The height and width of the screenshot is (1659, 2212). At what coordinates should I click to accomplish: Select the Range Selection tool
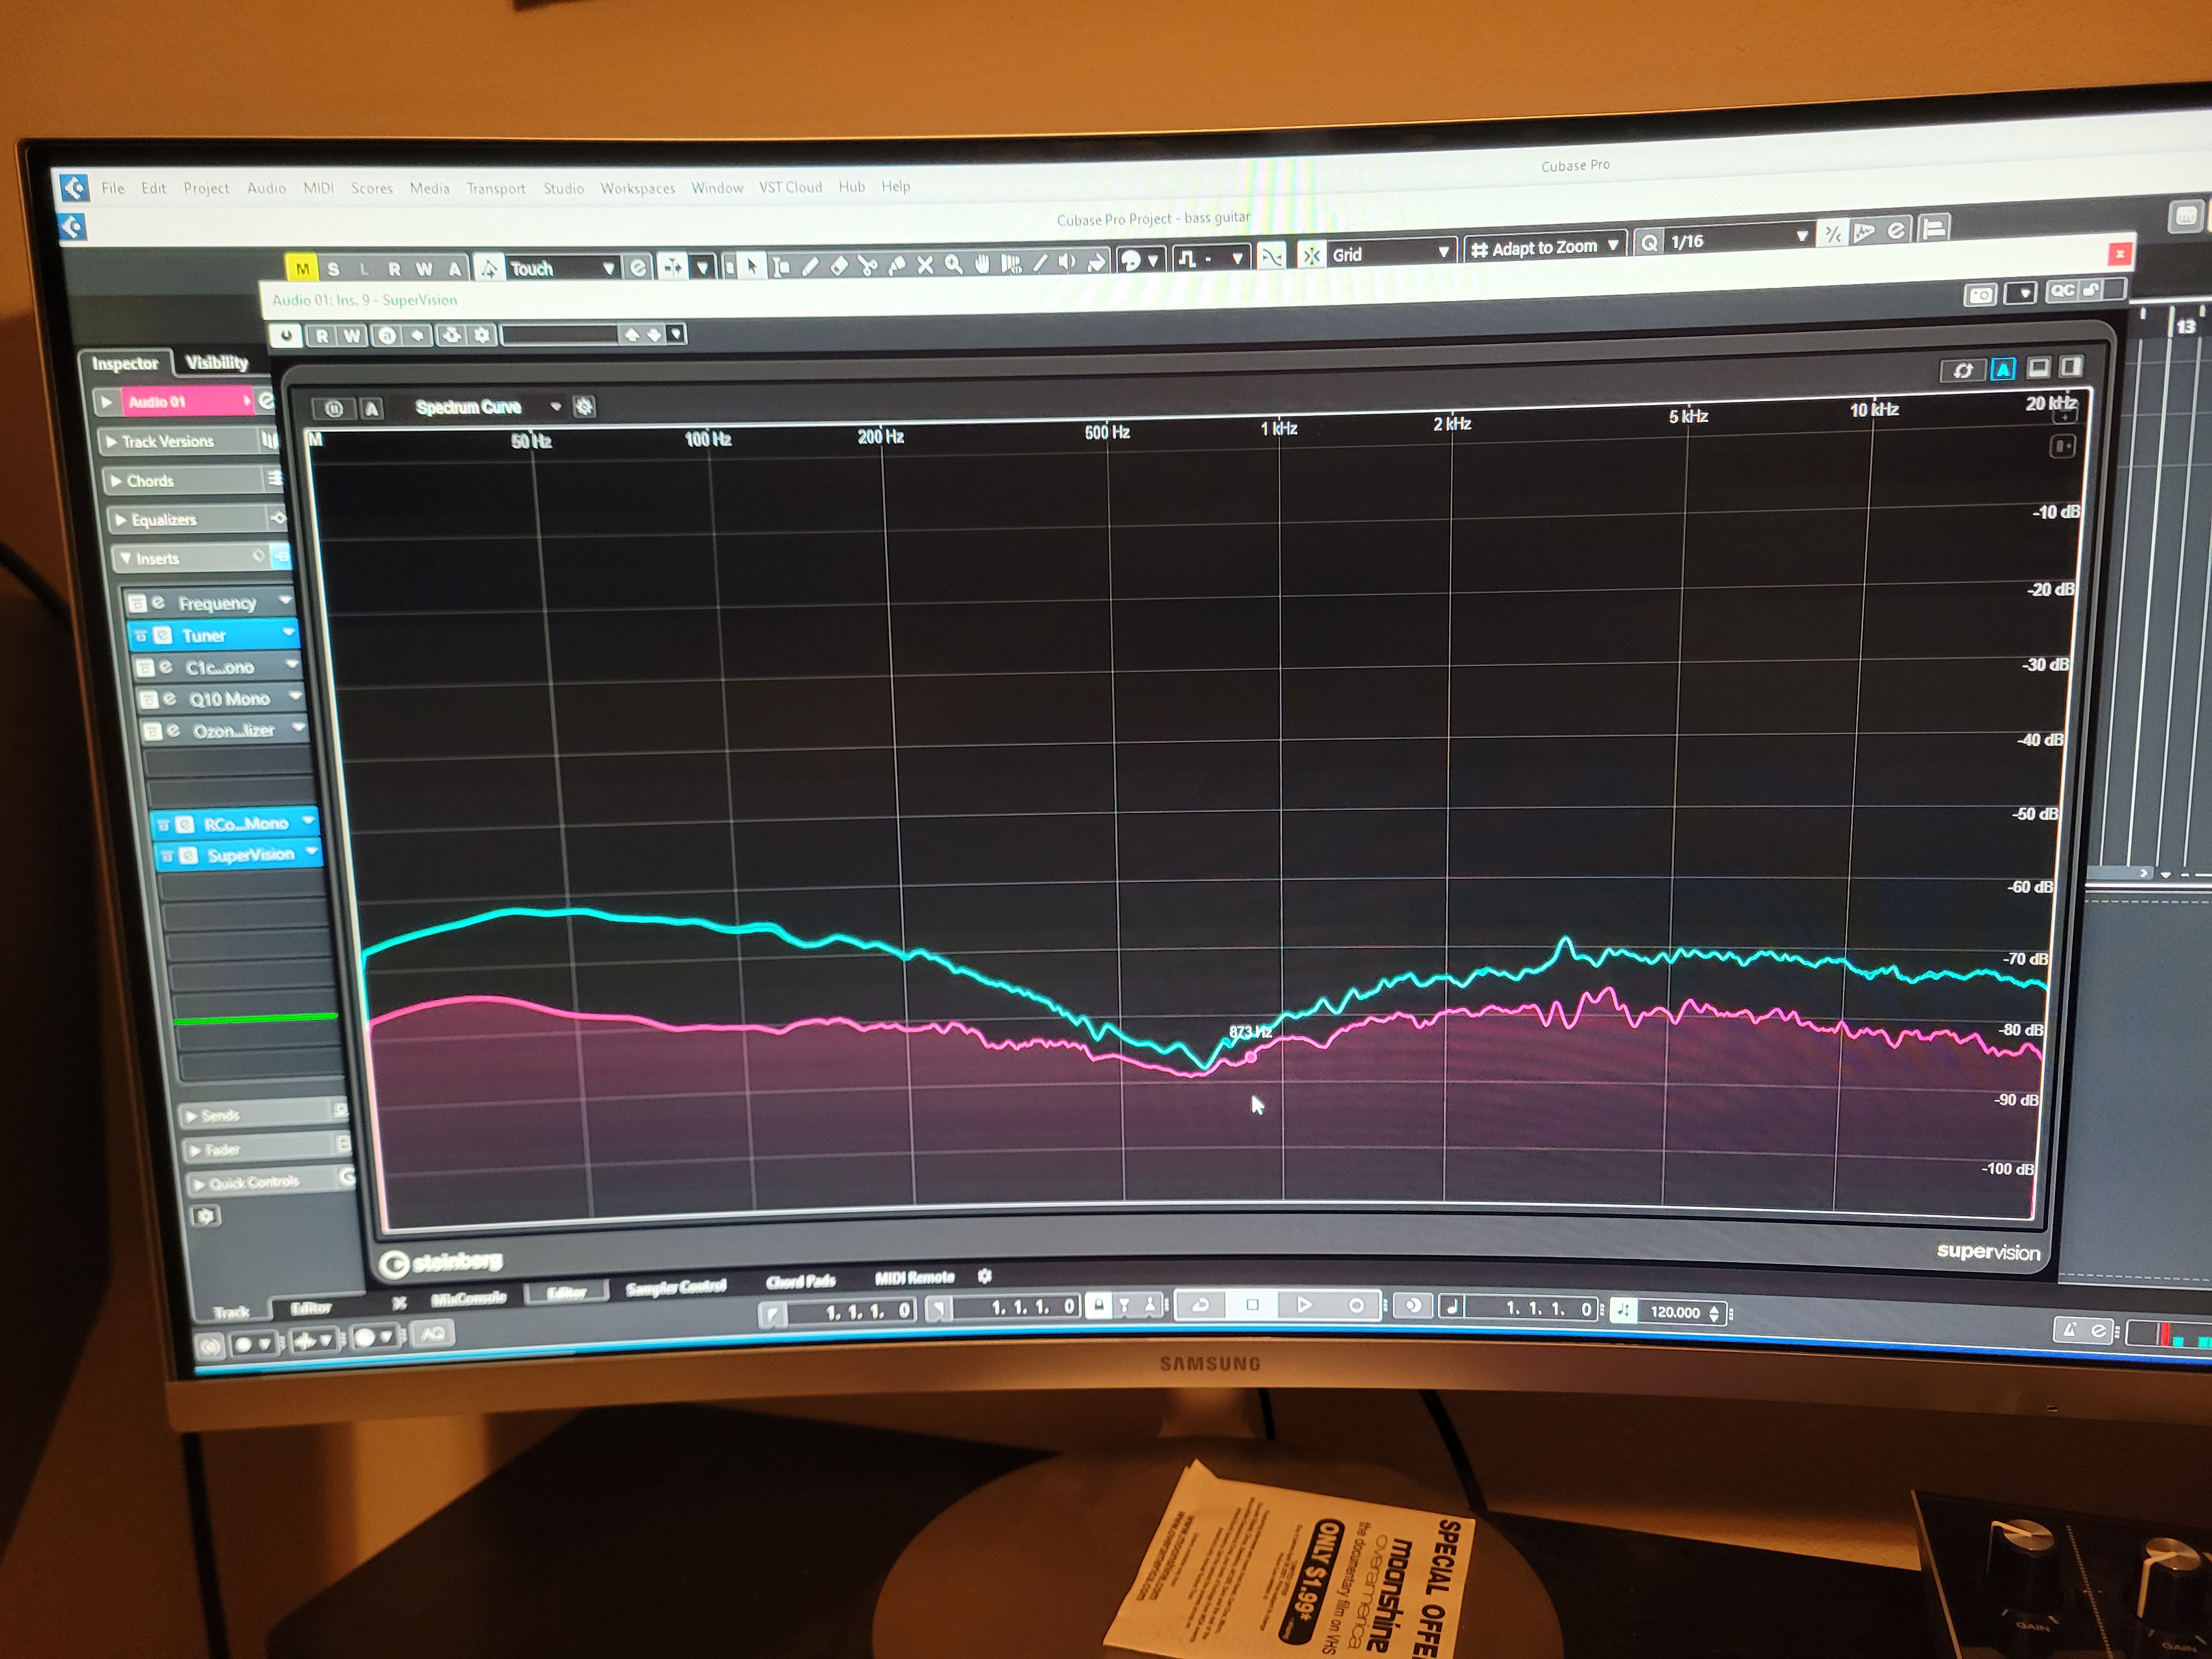781,266
